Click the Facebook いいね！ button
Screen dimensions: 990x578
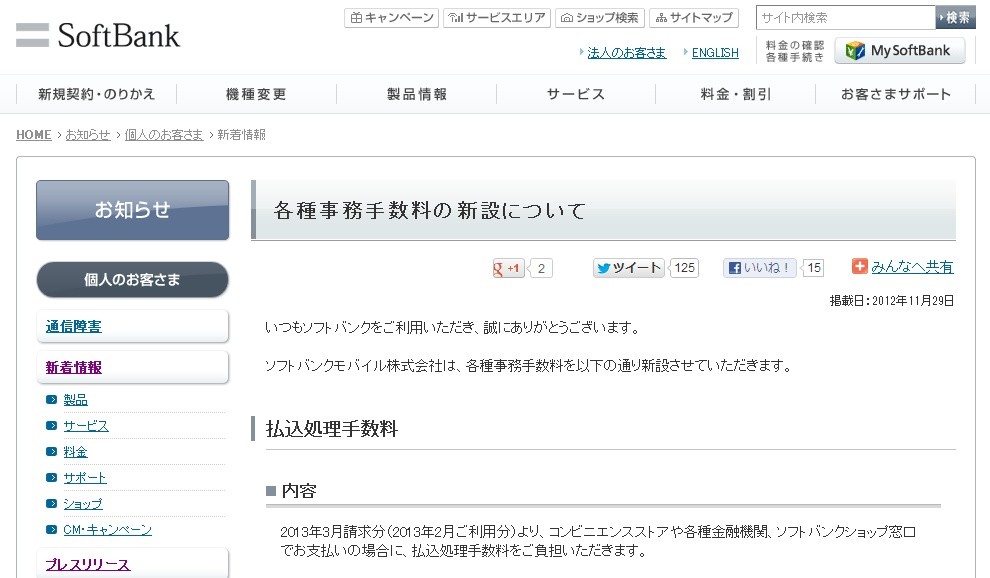(760, 268)
